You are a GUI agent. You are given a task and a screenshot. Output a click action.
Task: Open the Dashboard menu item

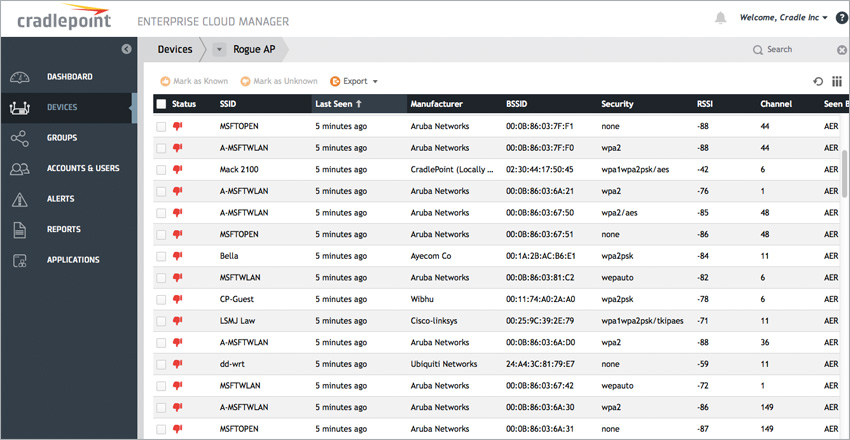coord(68,77)
